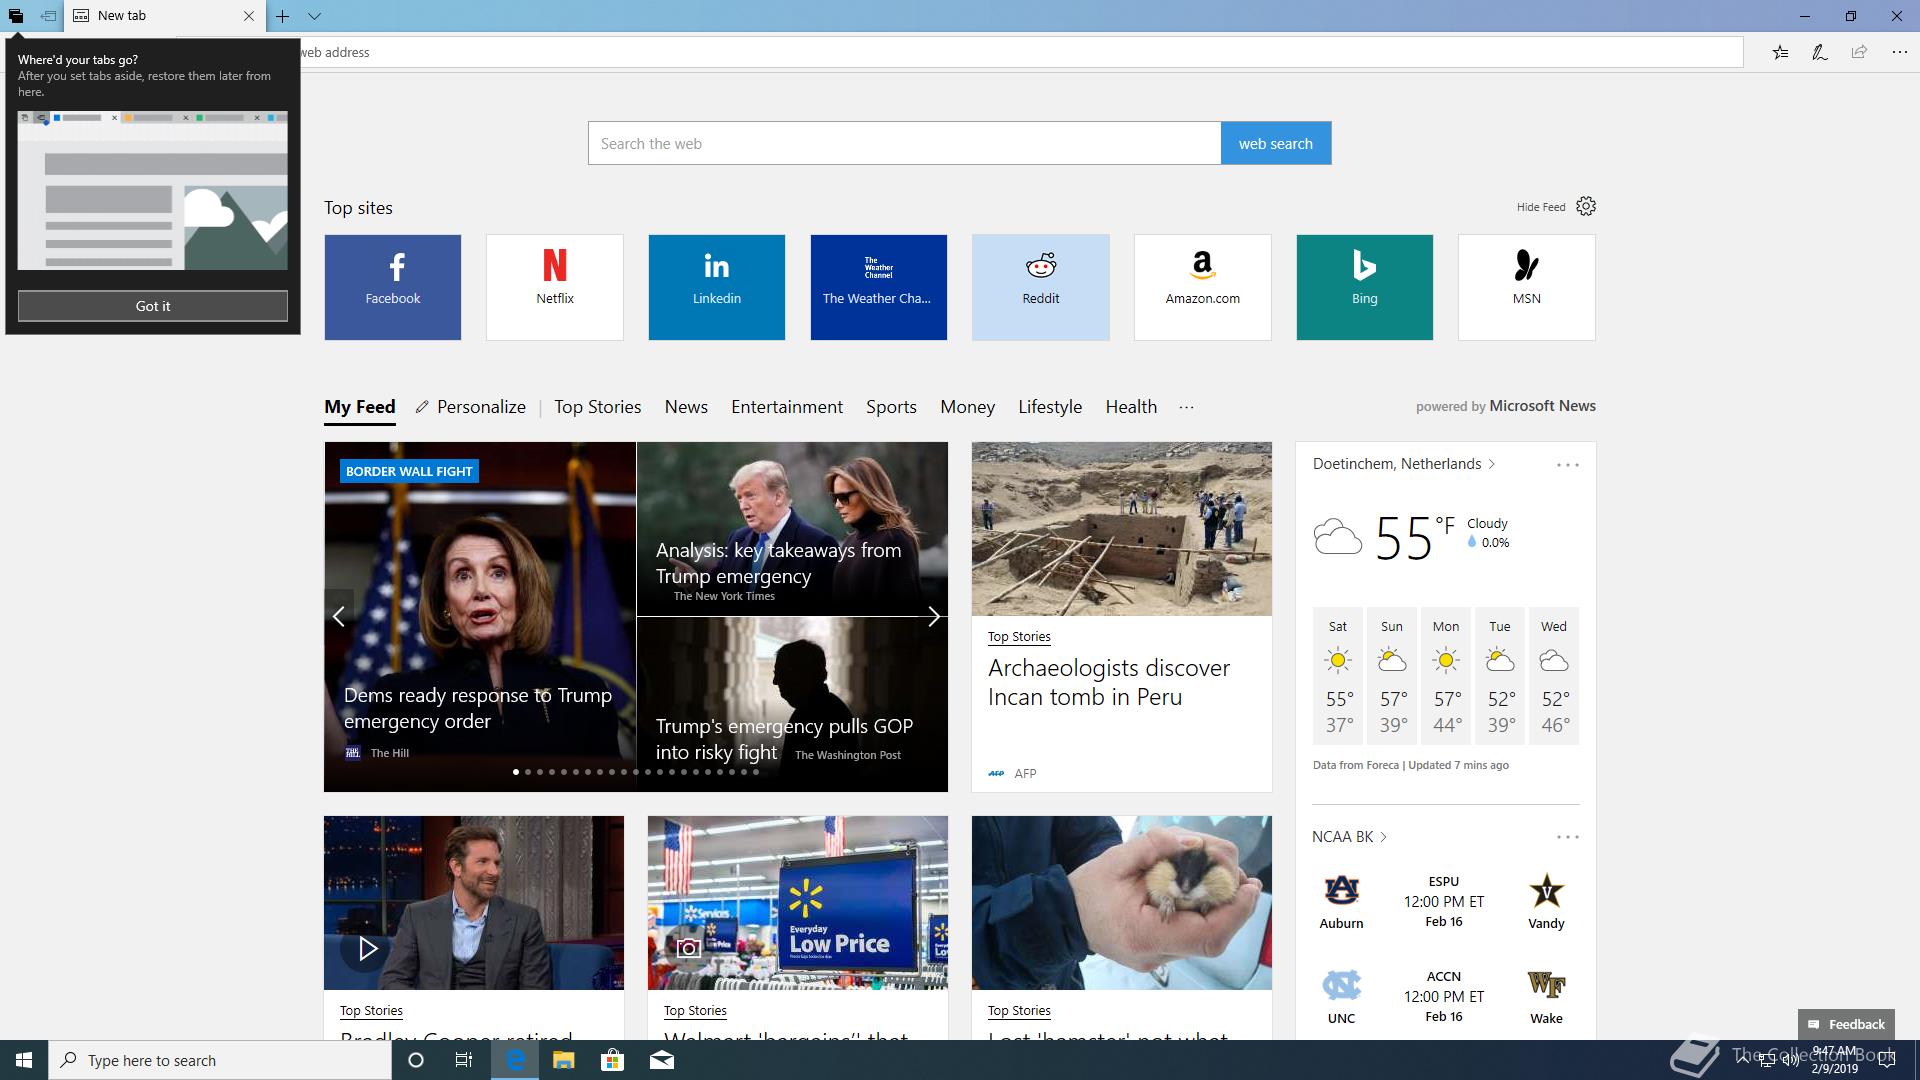
Task: Expand the tab preview chevron
Action: 314,16
